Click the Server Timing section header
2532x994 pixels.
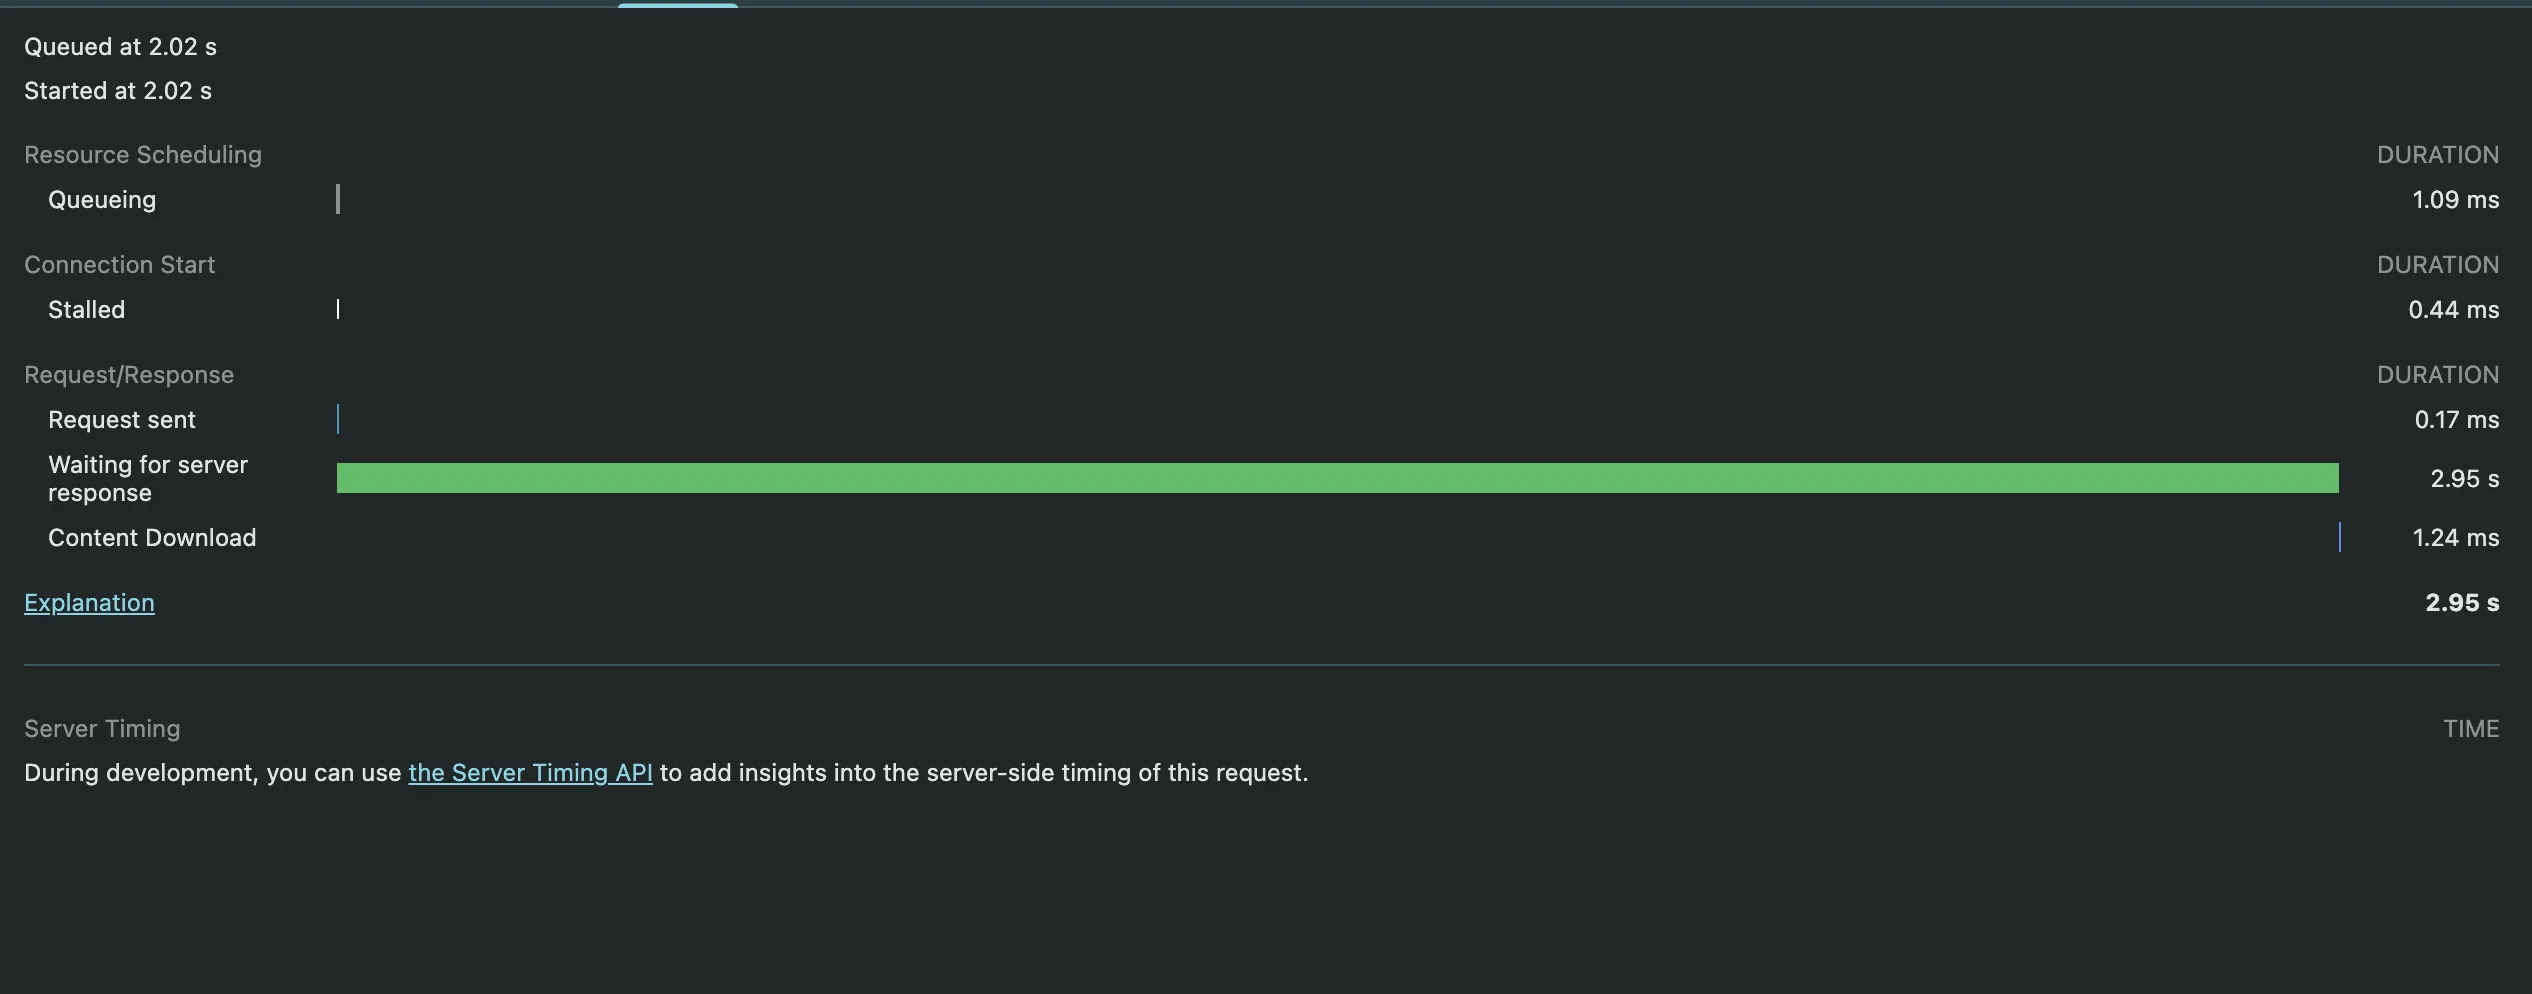(x=102, y=729)
